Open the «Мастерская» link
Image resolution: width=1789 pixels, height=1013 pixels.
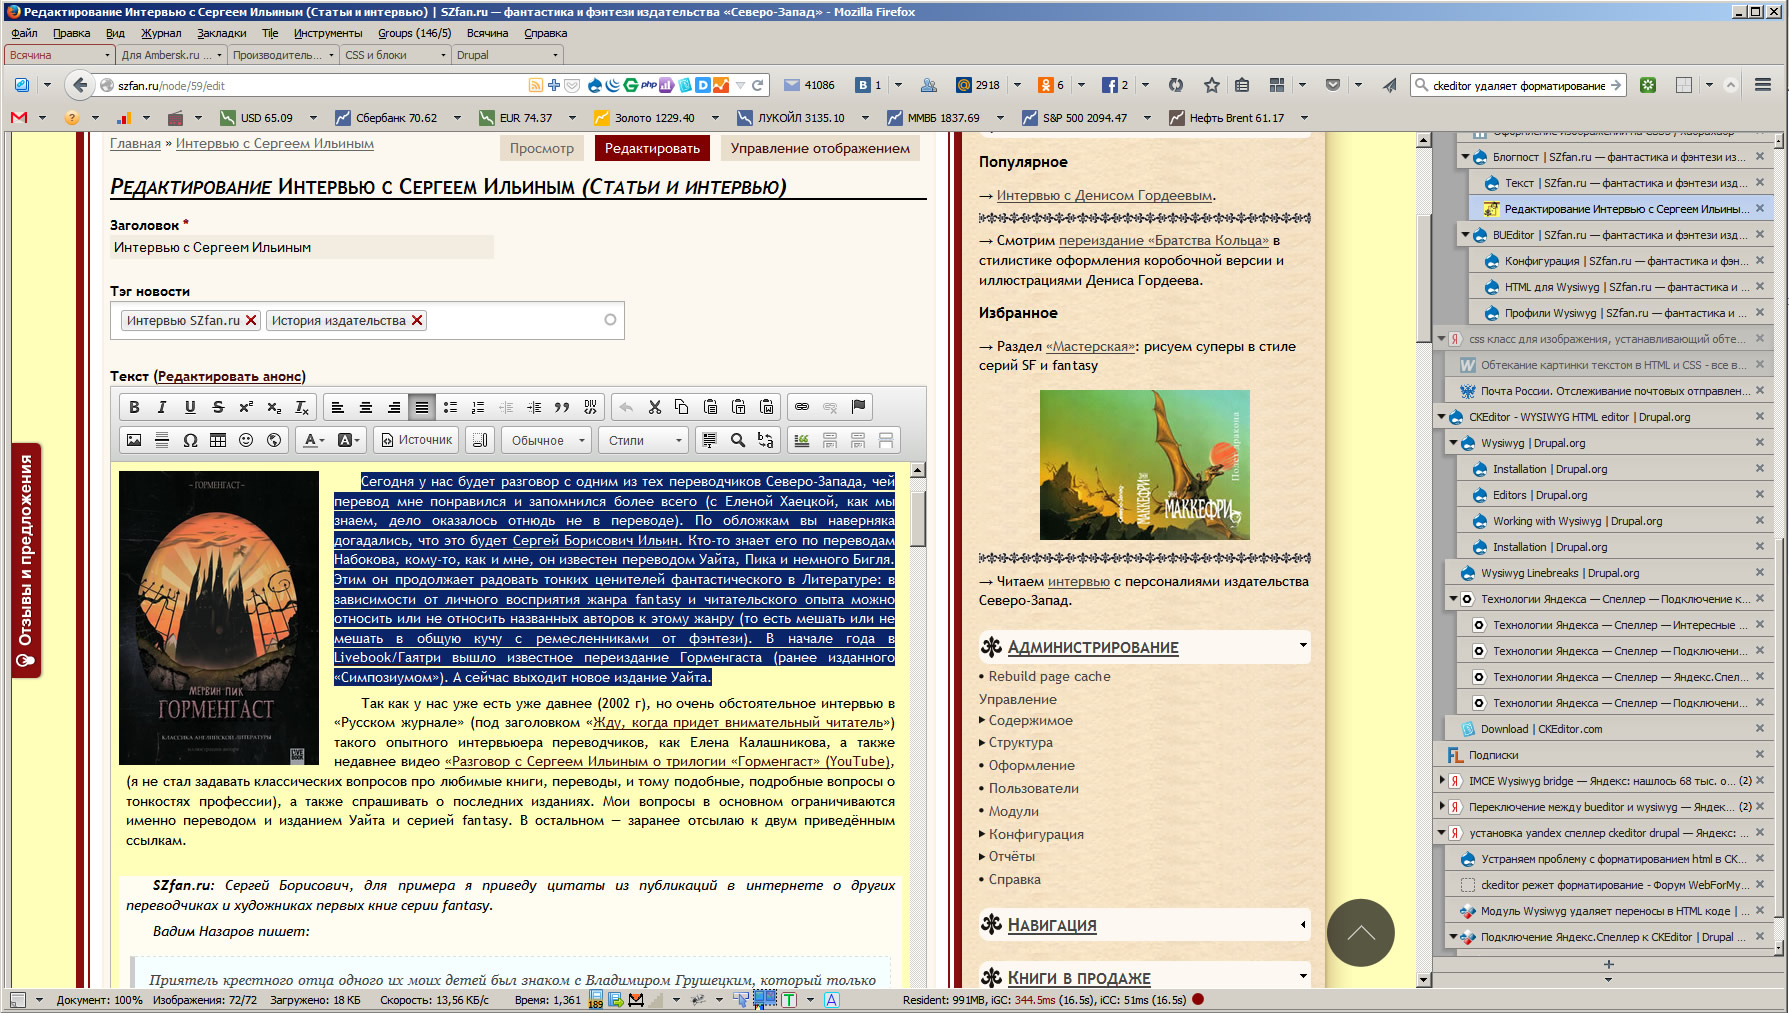tap(1090, 347)
